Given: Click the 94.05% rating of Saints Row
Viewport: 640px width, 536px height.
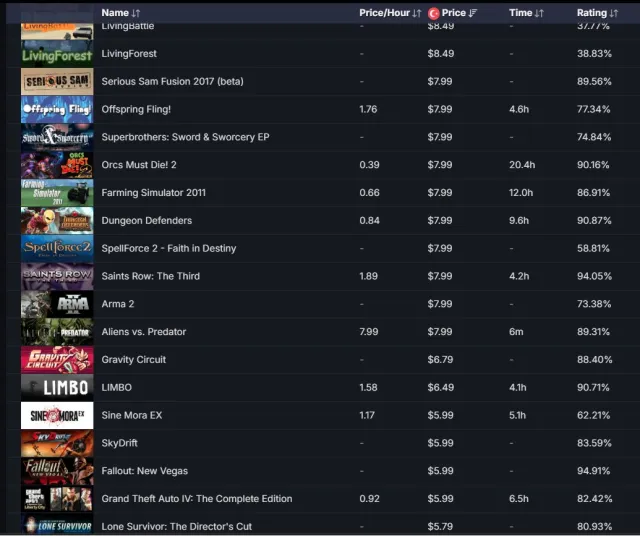Looking at the screenshot, I should click(x=594, y=276).
